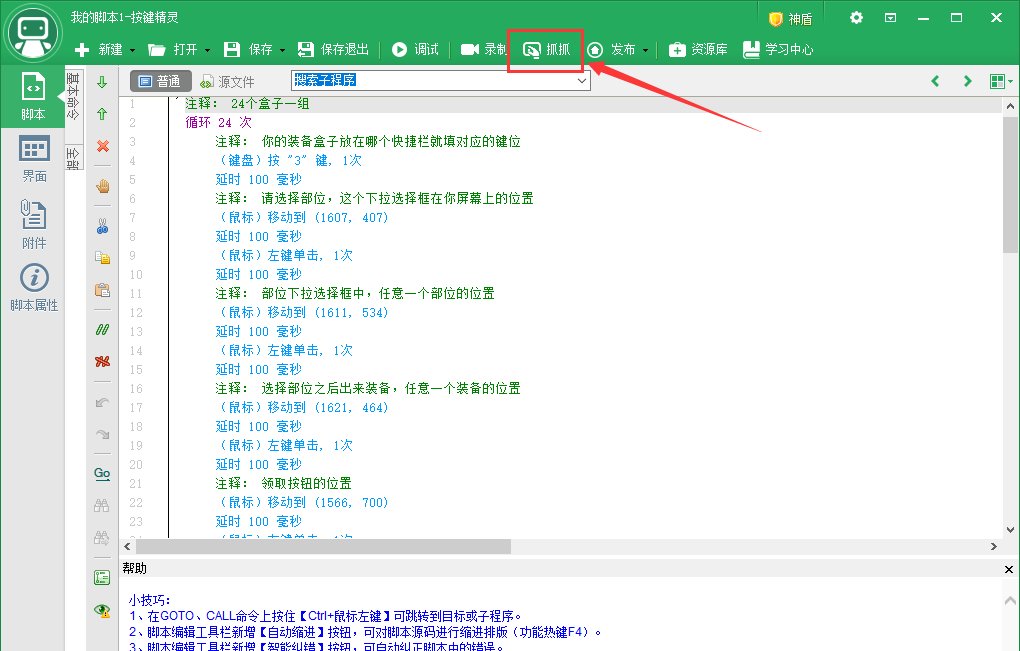1020x651 pixels.
Task: Switch to 源文件 source view mode
Action: [227, 81]
